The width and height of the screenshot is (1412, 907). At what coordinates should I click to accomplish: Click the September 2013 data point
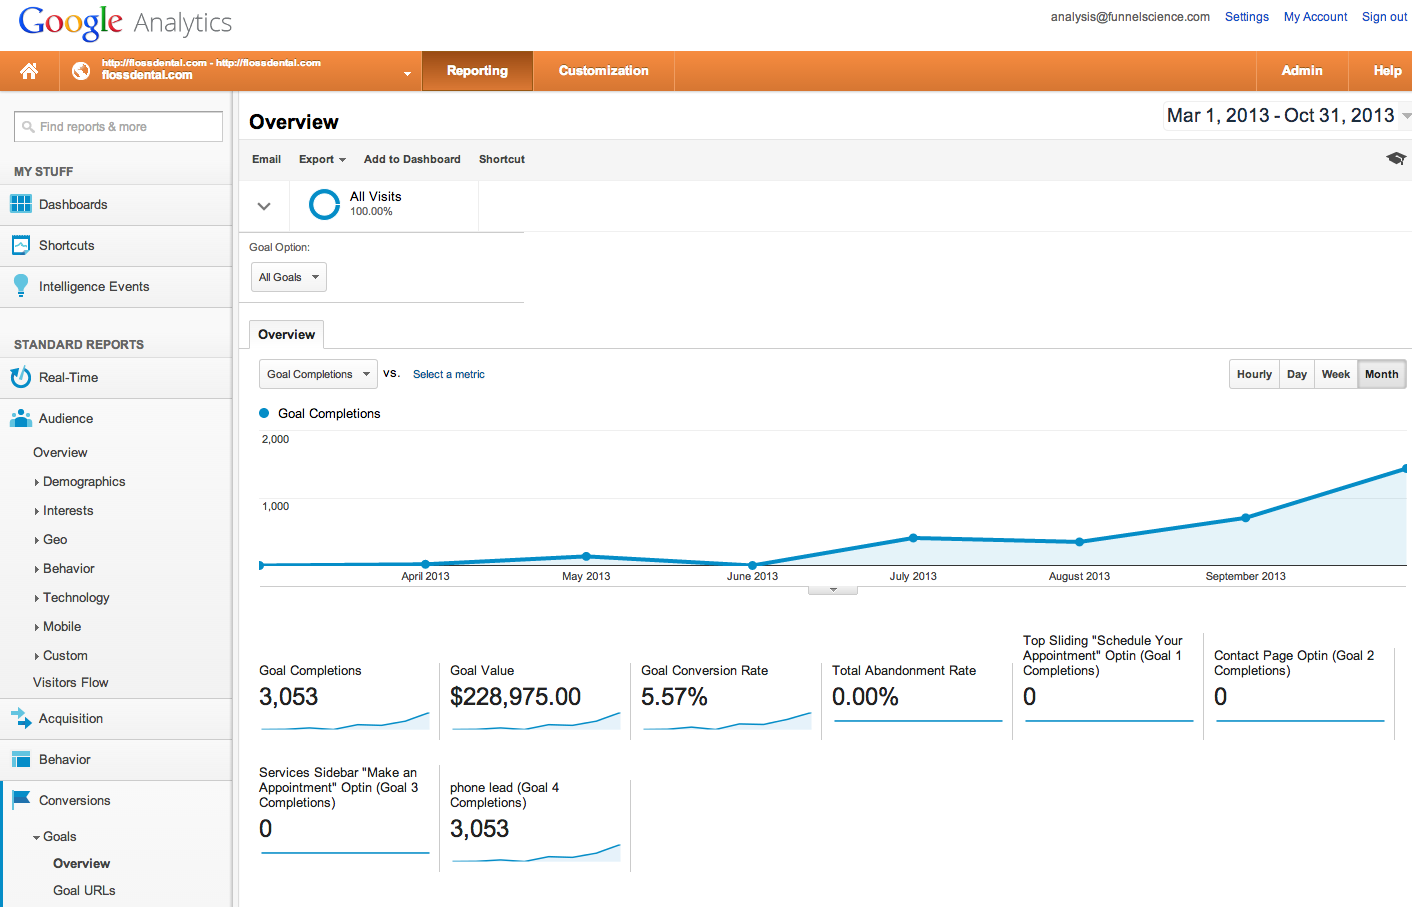click(1245, 518)
